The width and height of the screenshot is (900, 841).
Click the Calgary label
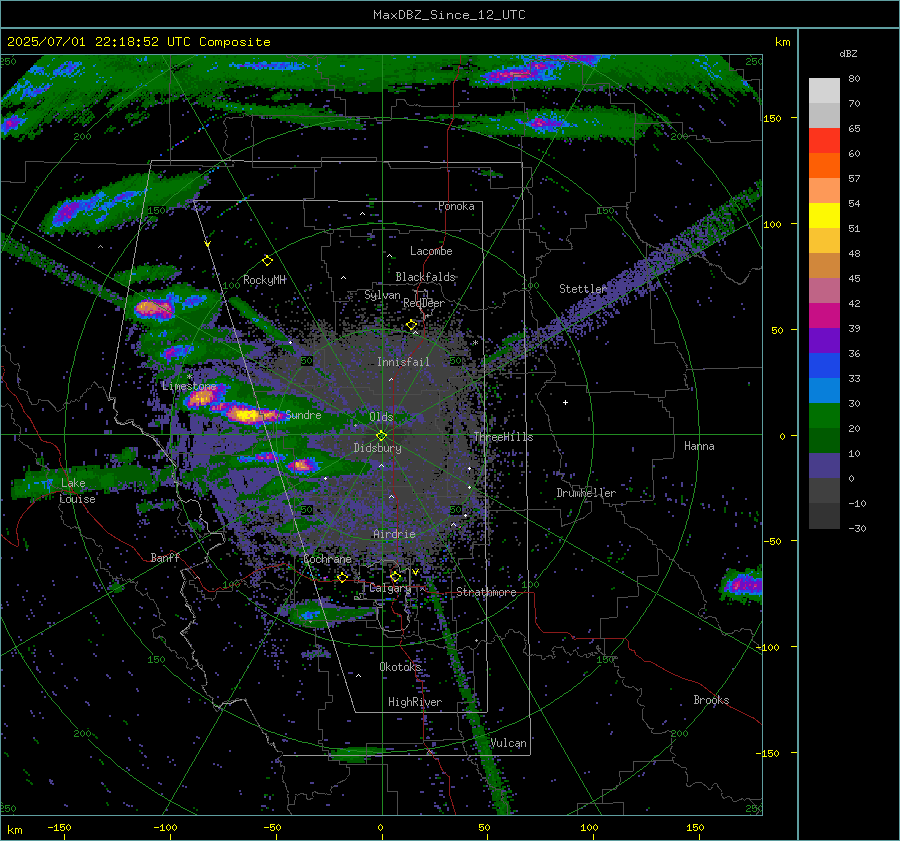tap(390, 588)
